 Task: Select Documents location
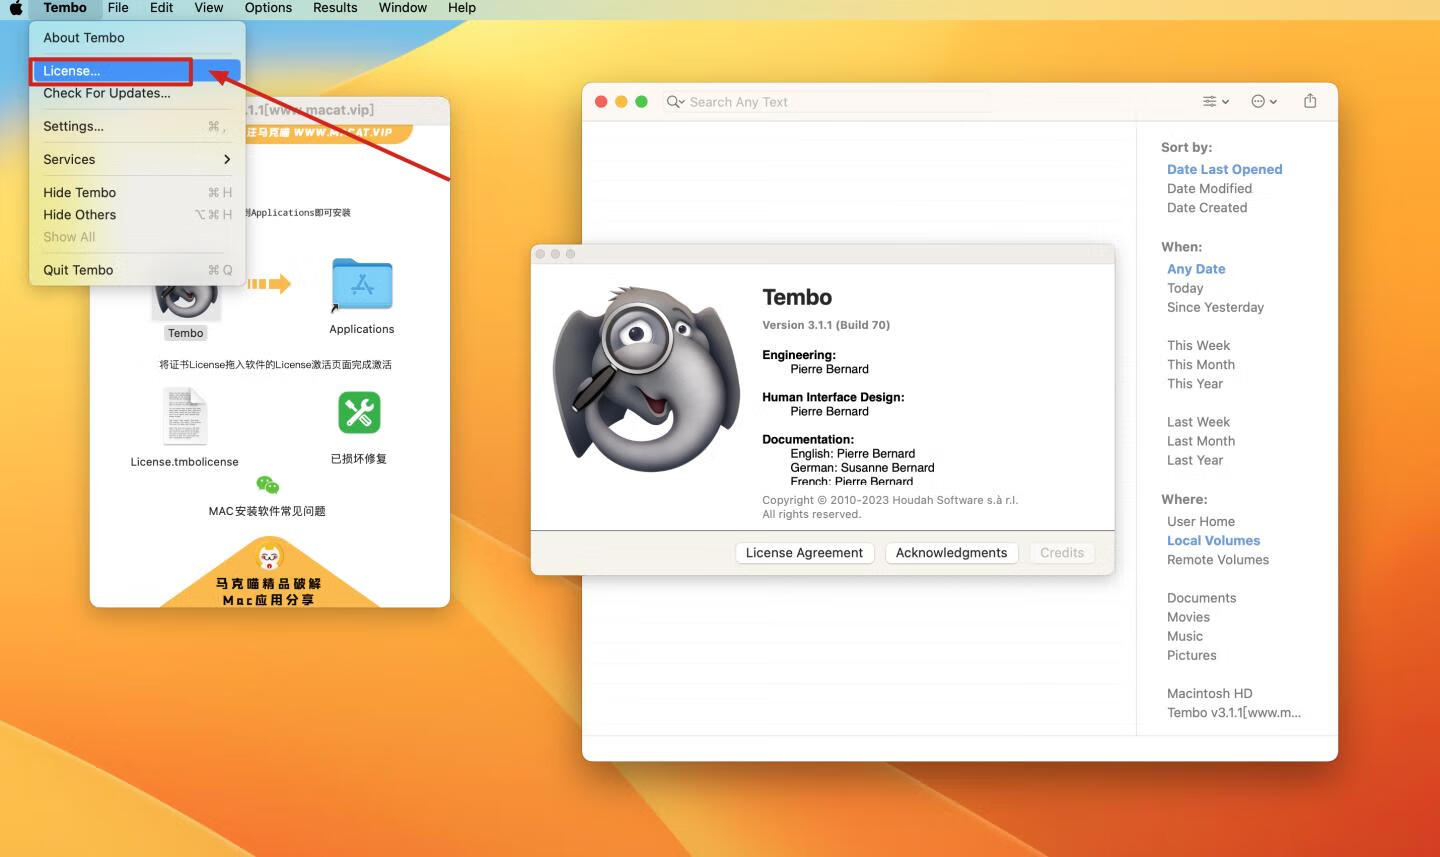pos(1201,598)
